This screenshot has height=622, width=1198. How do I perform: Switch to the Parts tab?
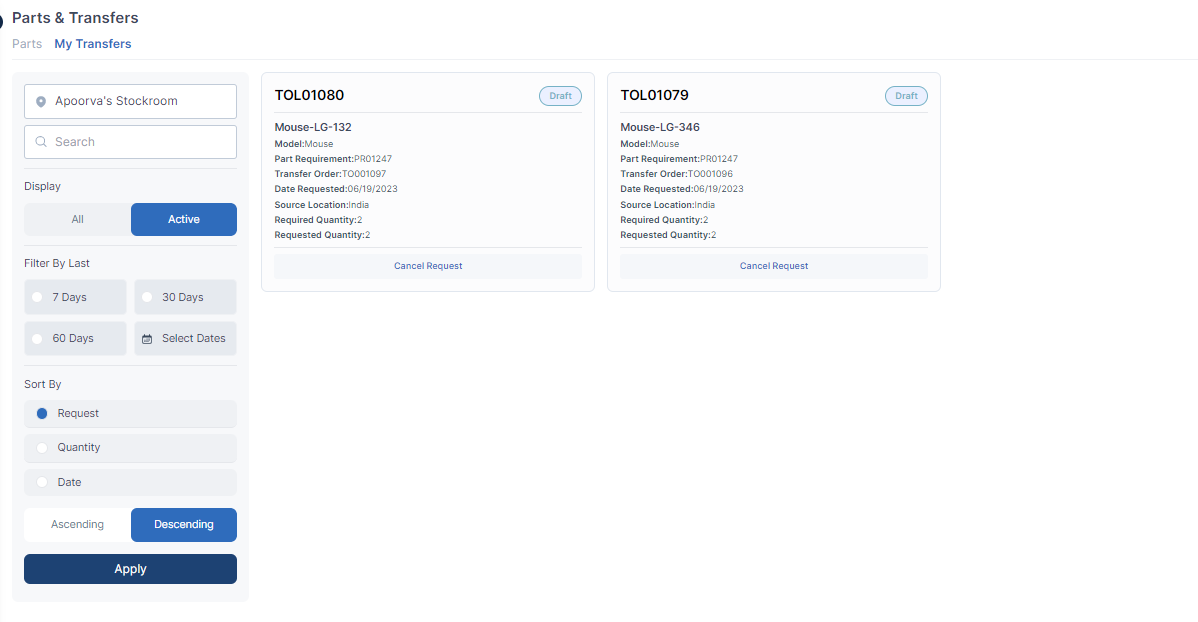coord(27,44)
